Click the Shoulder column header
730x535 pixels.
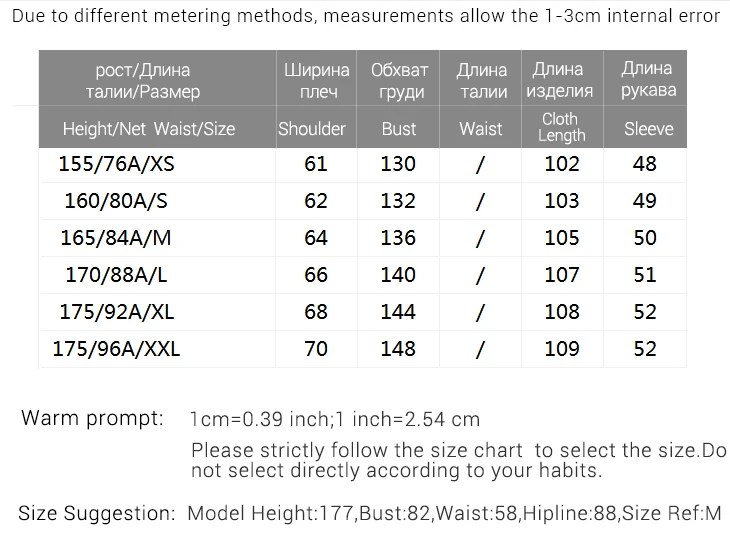311,129
